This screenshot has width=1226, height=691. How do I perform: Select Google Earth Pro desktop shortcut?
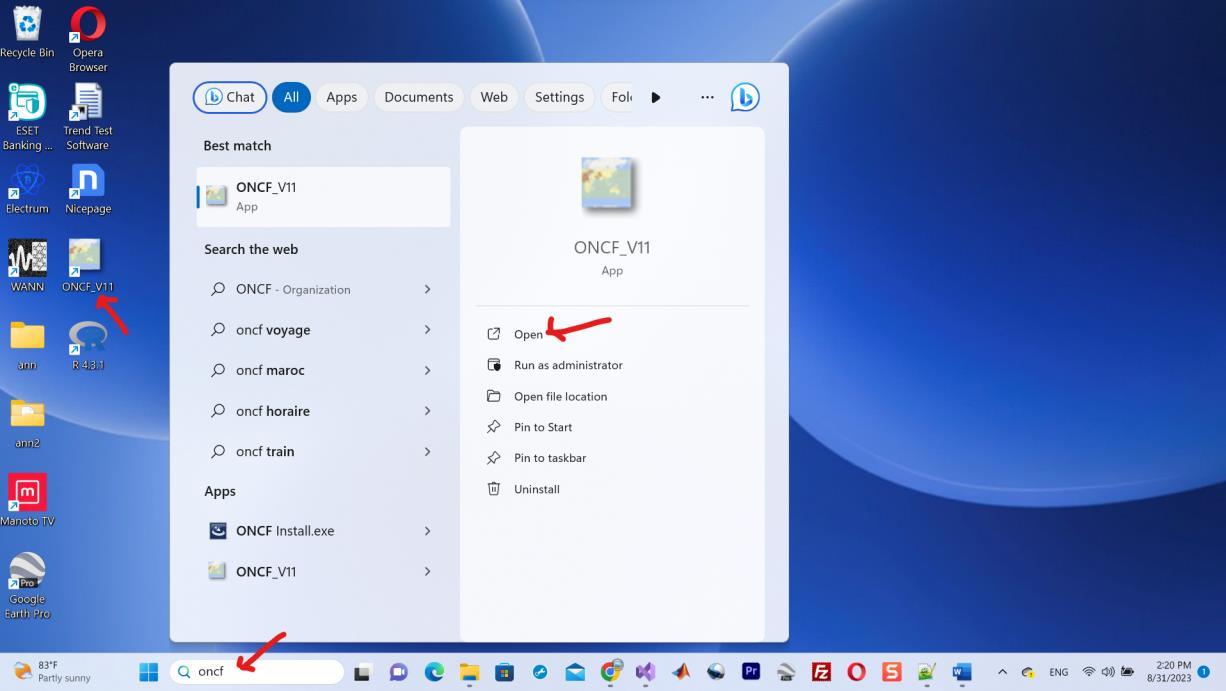(27, 585)
